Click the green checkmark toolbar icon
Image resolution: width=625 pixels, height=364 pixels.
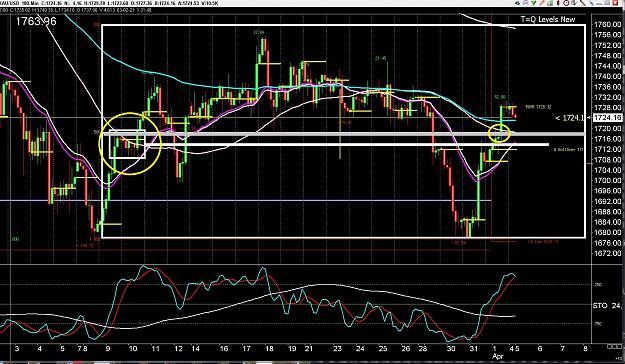pos(533,3)
